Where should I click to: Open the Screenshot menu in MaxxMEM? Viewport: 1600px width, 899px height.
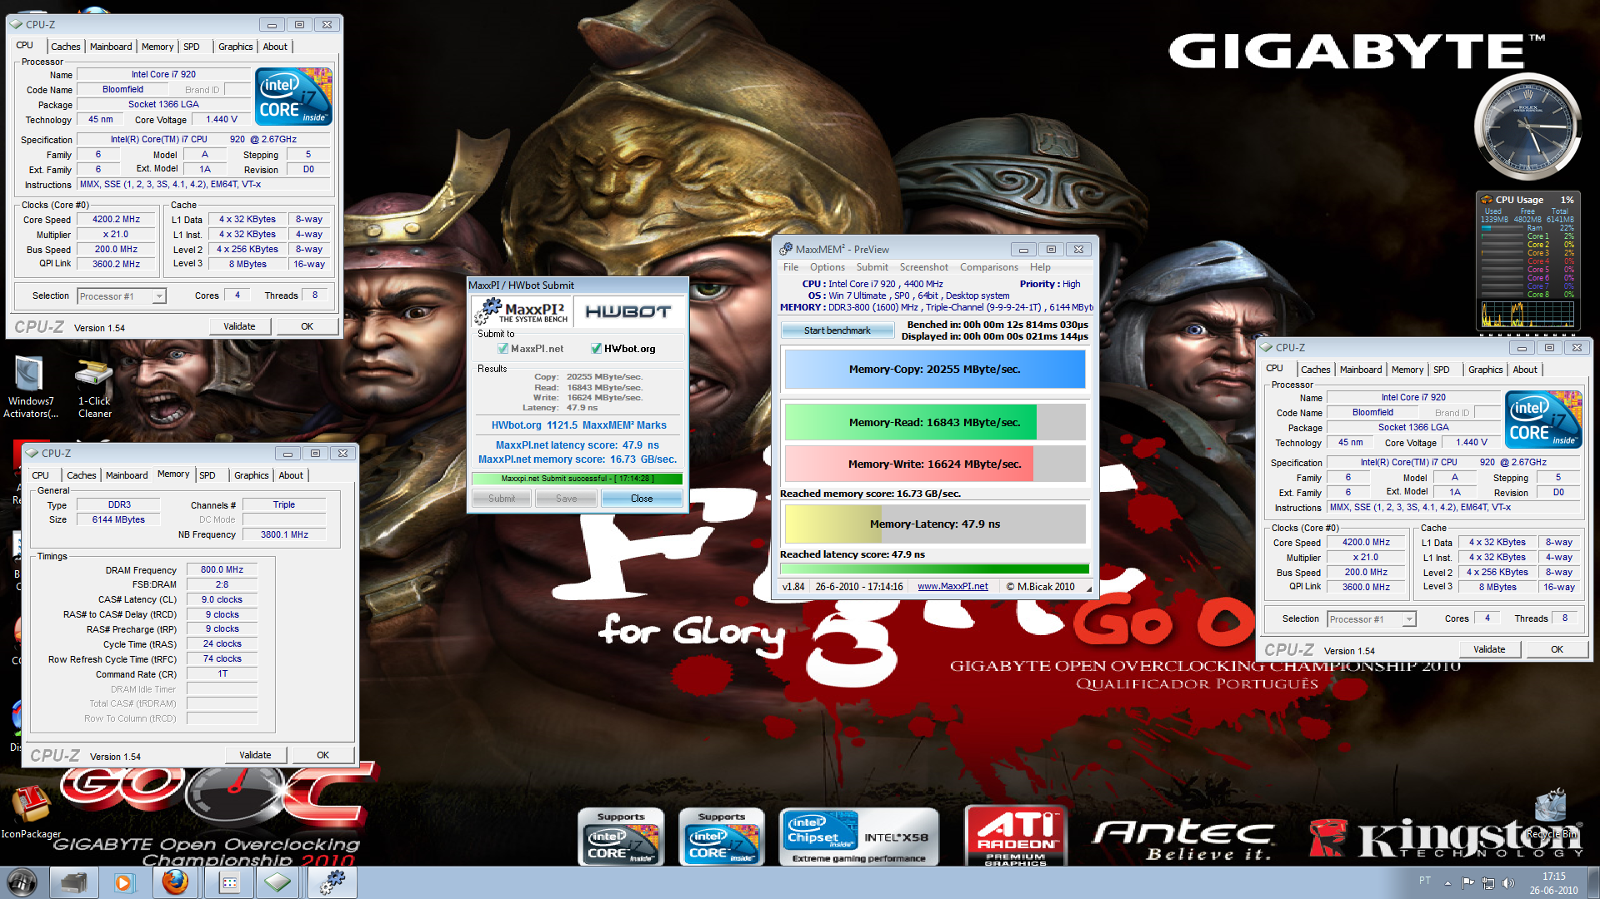point(924,267)
